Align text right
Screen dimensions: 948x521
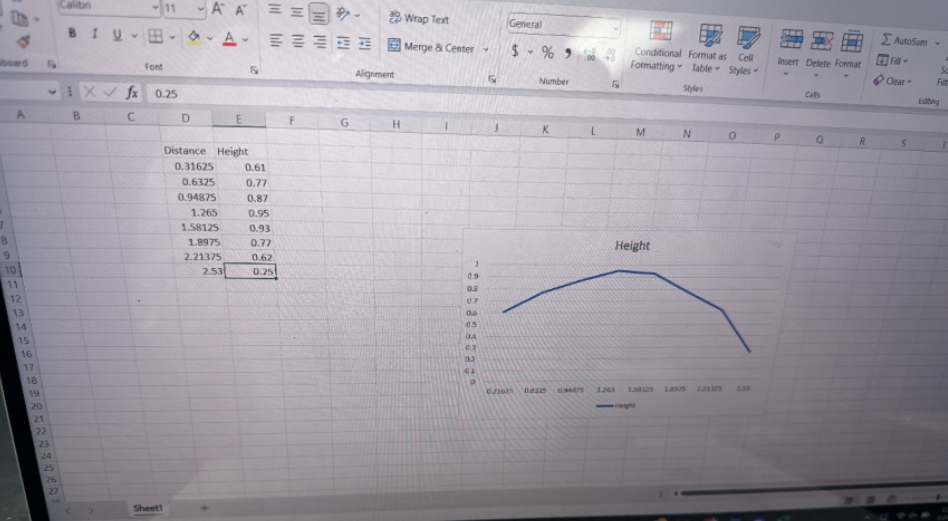point(320,42)
